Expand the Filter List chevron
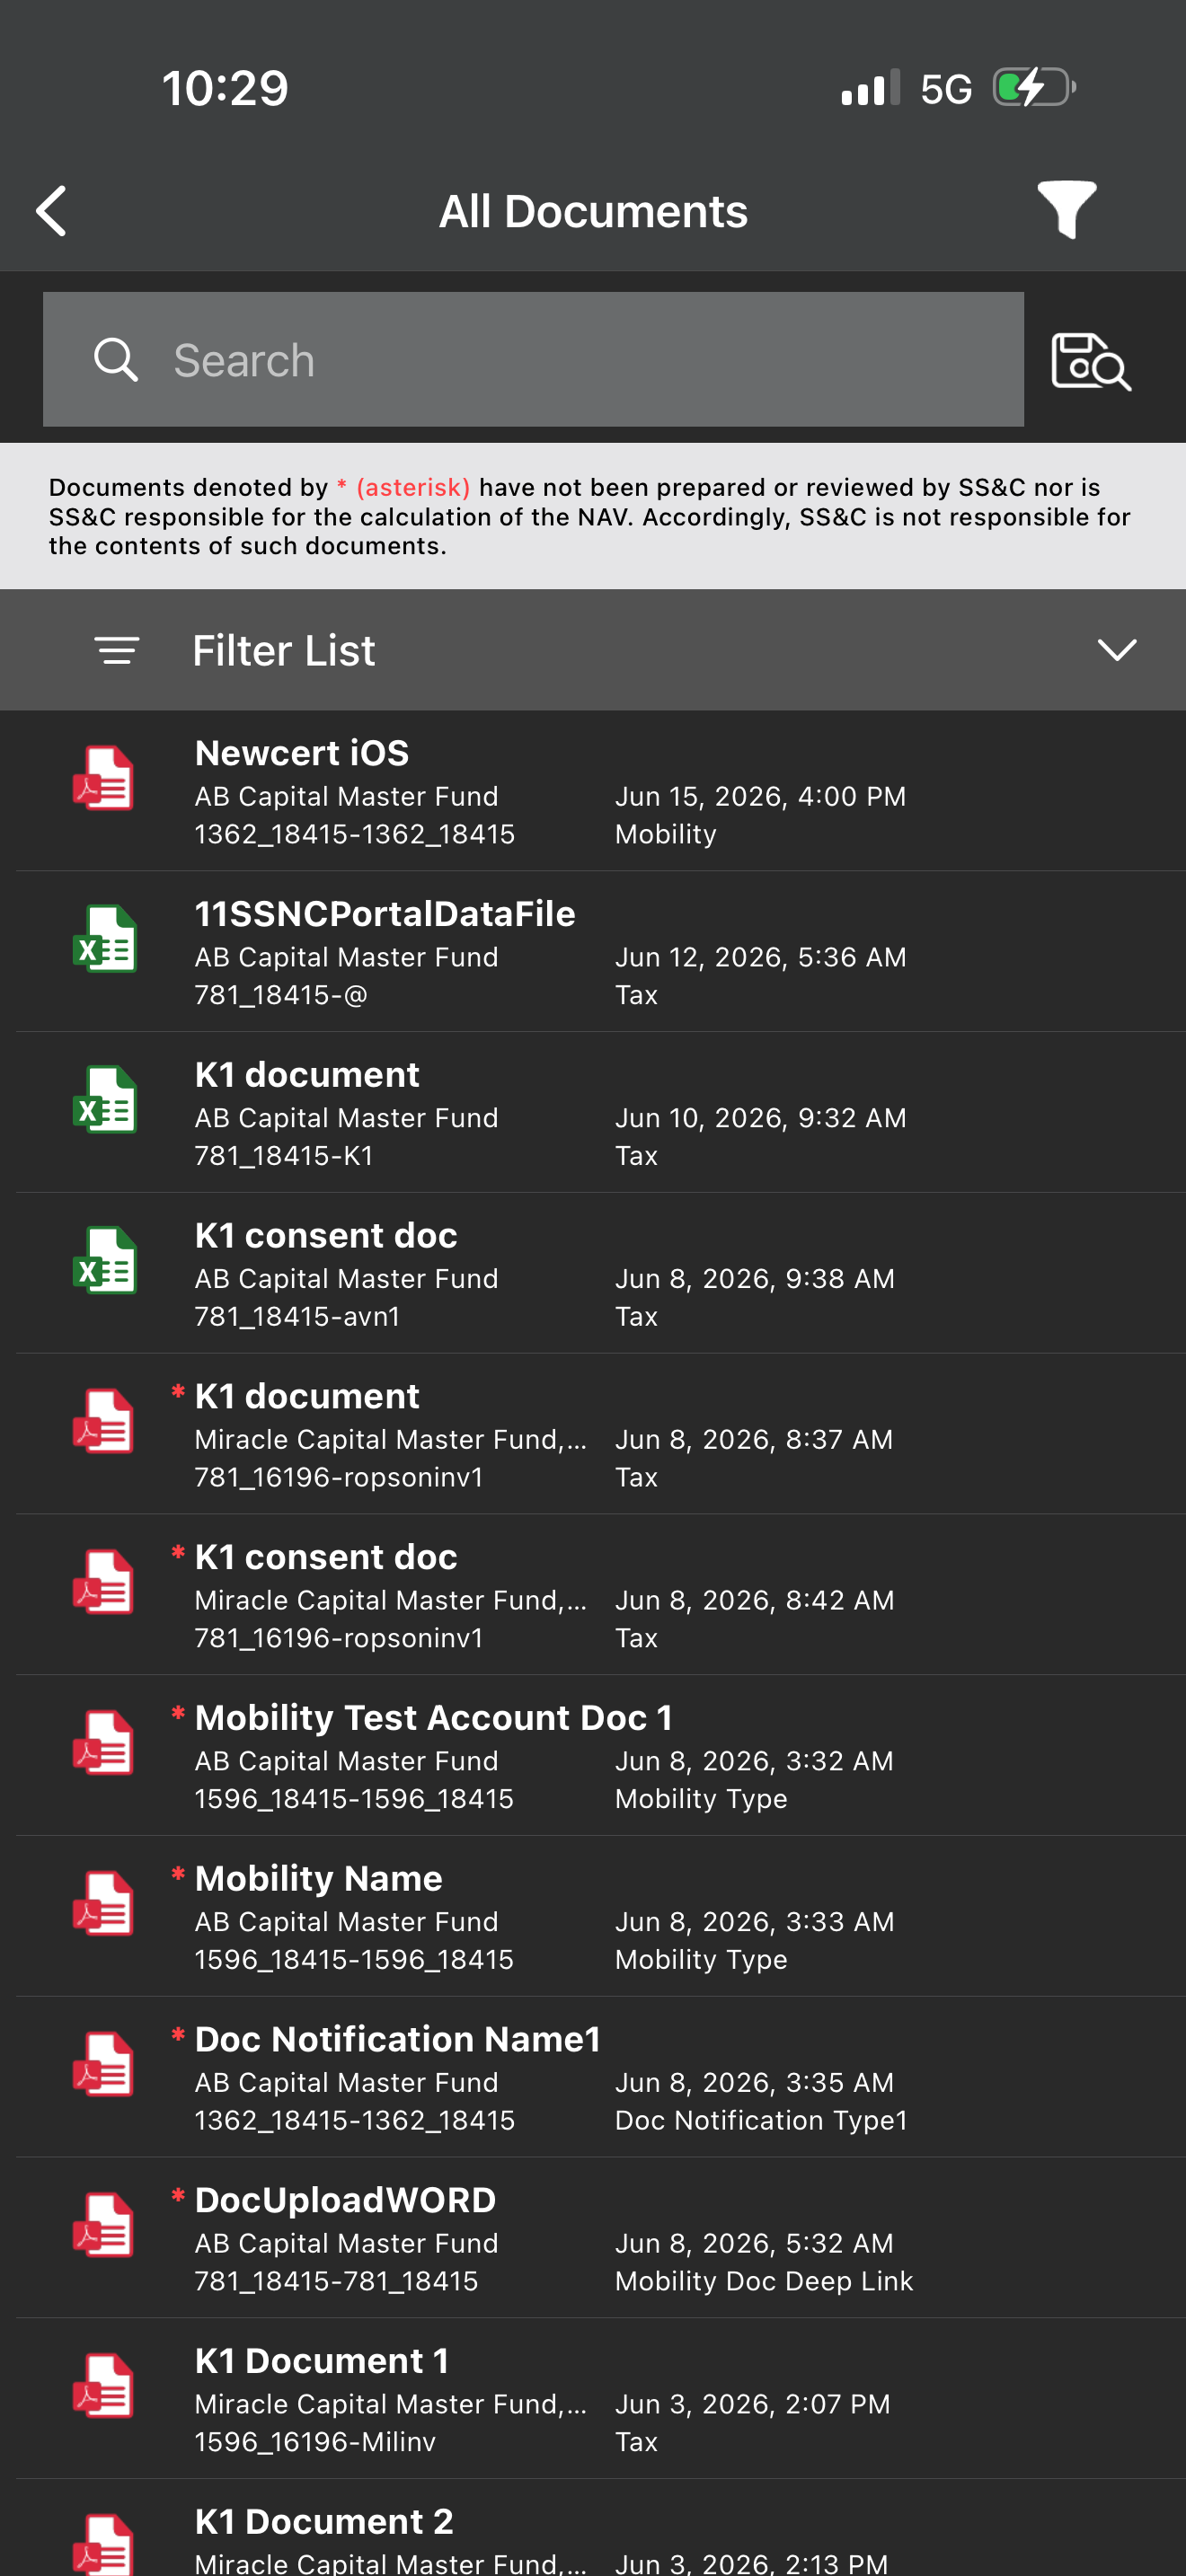This screenshot has height=2576, width=1186. (1116, 650)
